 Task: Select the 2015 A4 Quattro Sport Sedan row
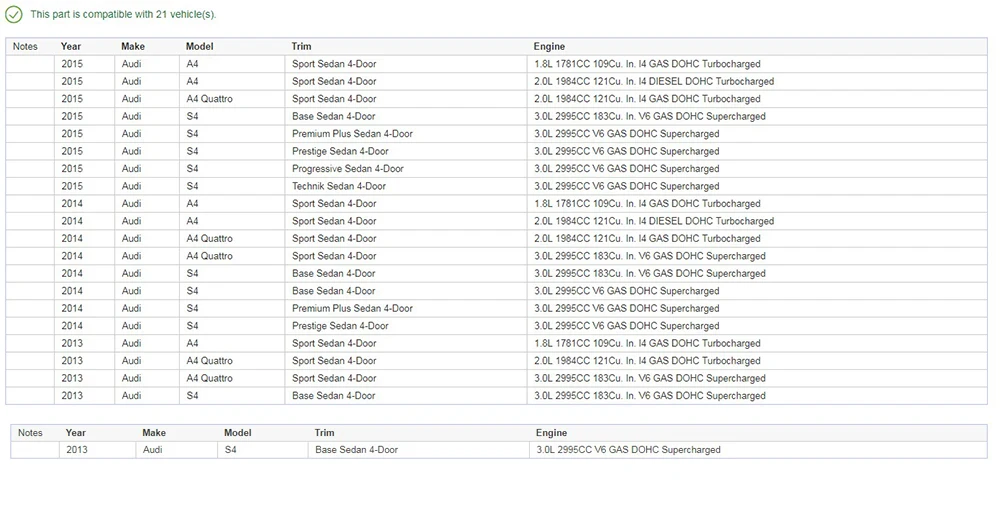click(x=496, y=99)
